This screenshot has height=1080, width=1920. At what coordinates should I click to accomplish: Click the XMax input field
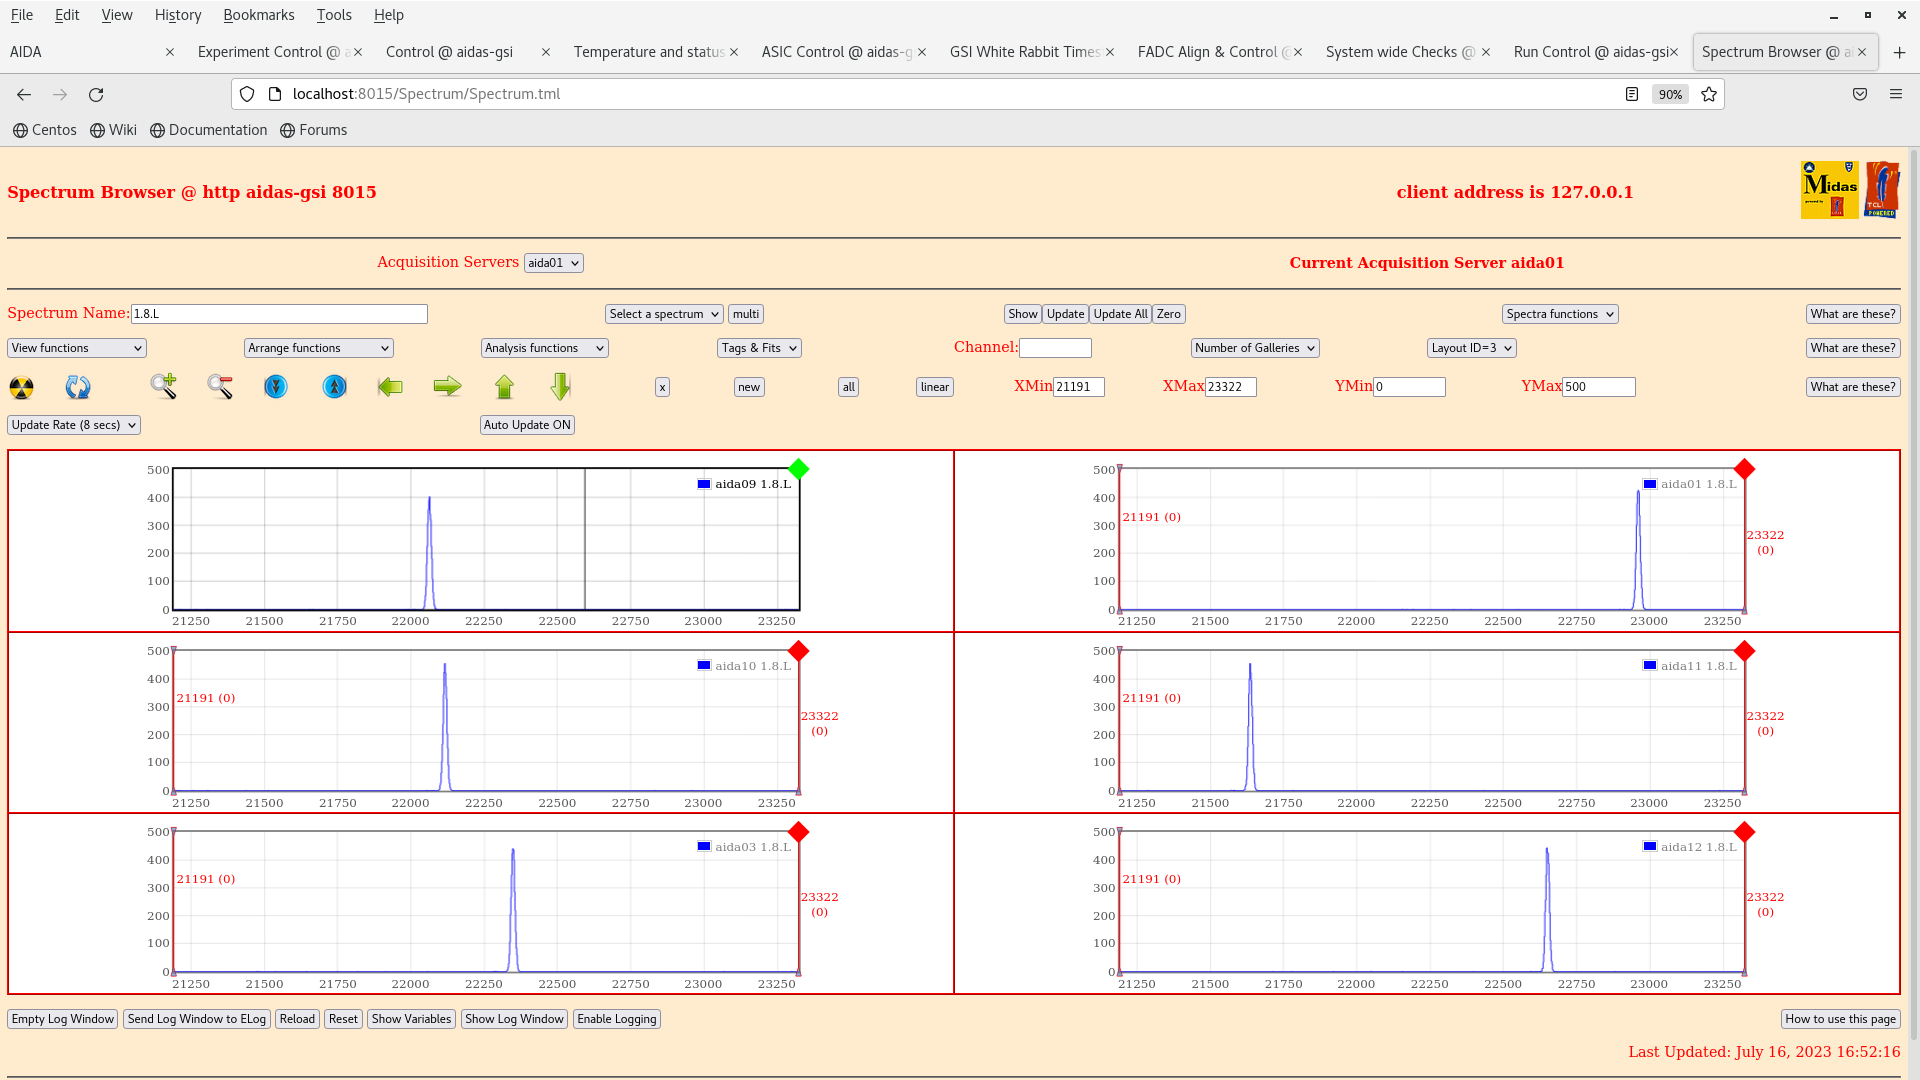1230,387
